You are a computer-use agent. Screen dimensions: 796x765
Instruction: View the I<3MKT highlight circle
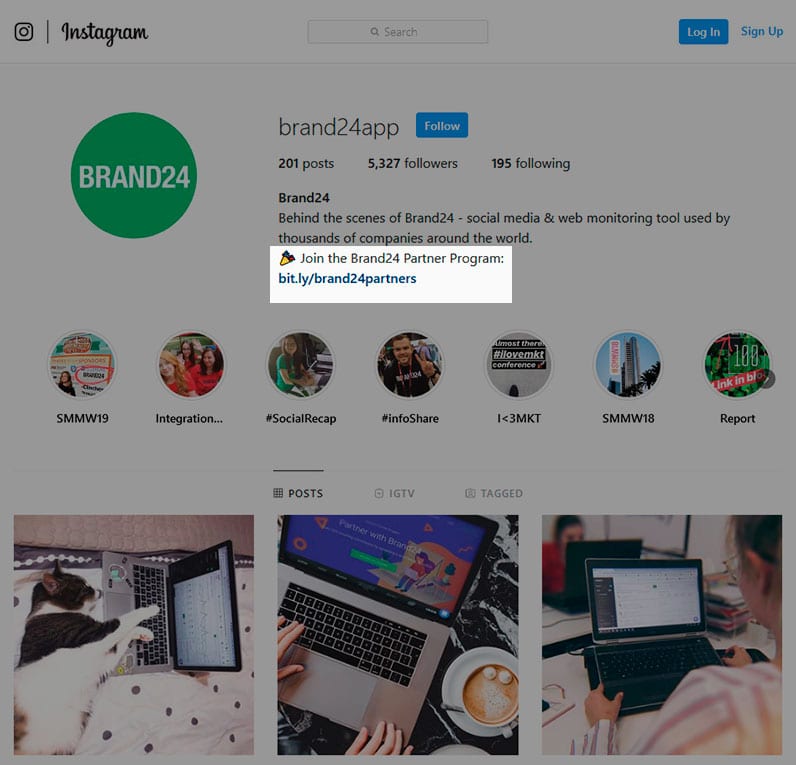pos(519,364)
